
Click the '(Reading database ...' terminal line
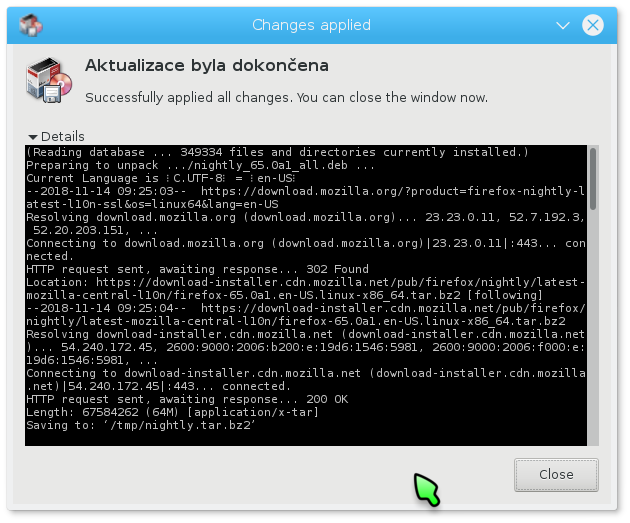277,152
